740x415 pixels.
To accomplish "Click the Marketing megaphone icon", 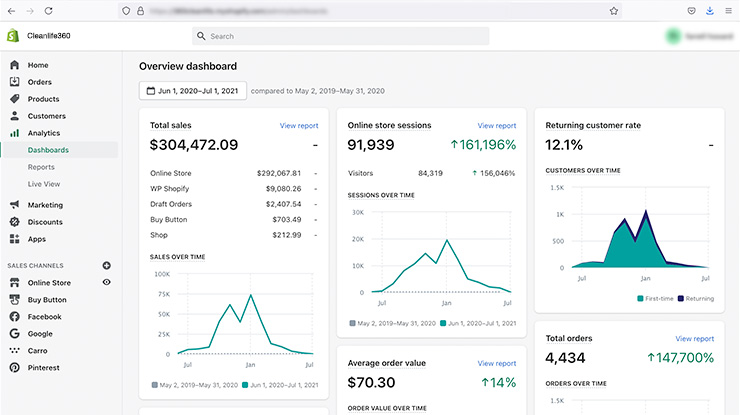I will click(14, 205).
